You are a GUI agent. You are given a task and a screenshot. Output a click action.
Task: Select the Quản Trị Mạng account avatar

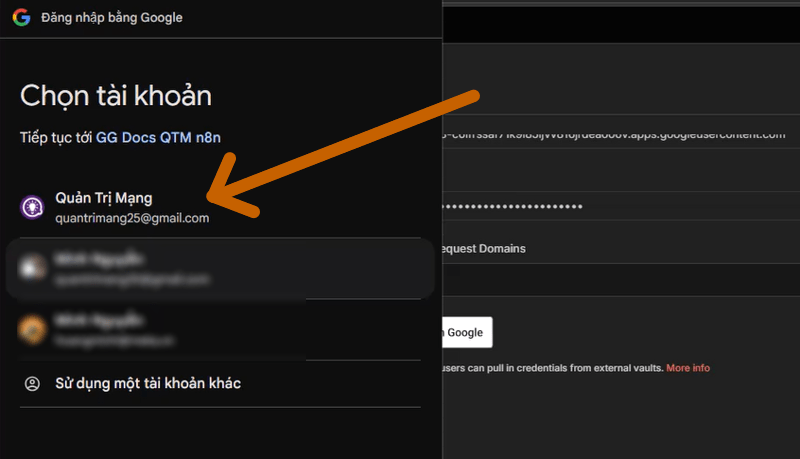[x=32, y=208]
